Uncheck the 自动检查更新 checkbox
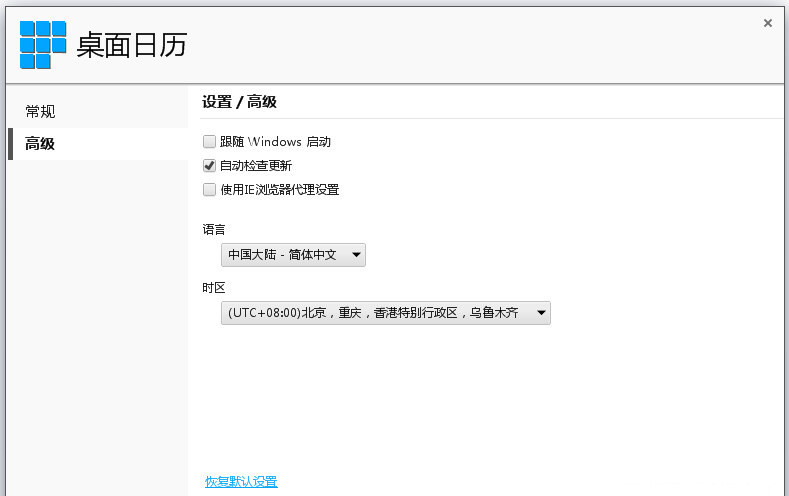 pos(209,166)
